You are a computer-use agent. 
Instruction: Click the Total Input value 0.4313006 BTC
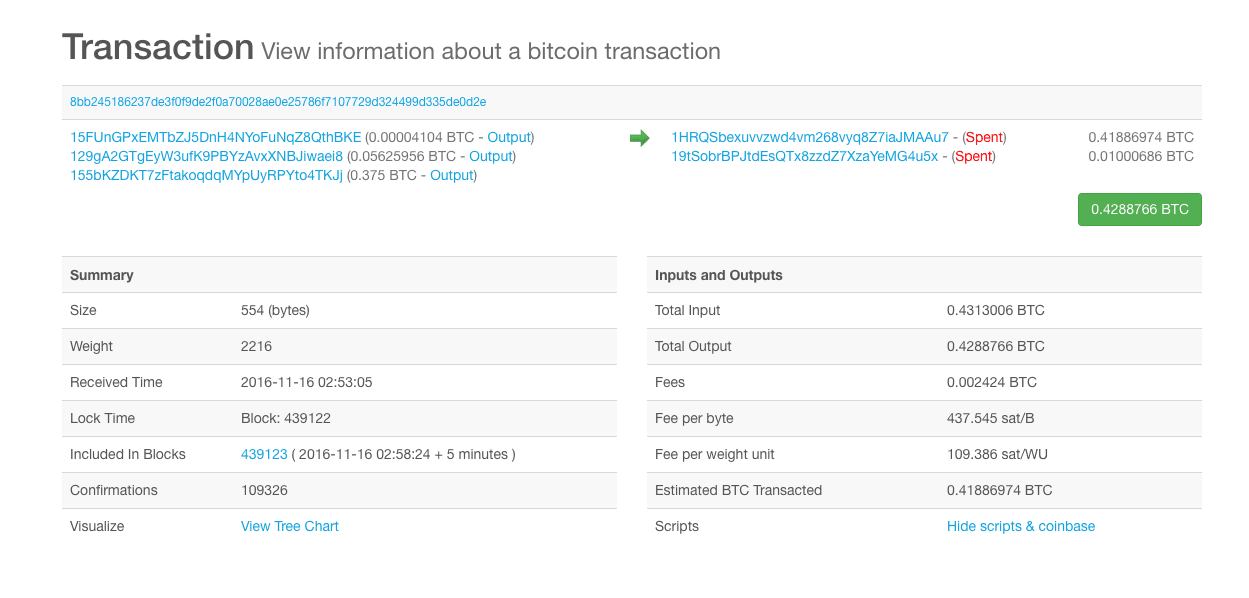(996, 310)
